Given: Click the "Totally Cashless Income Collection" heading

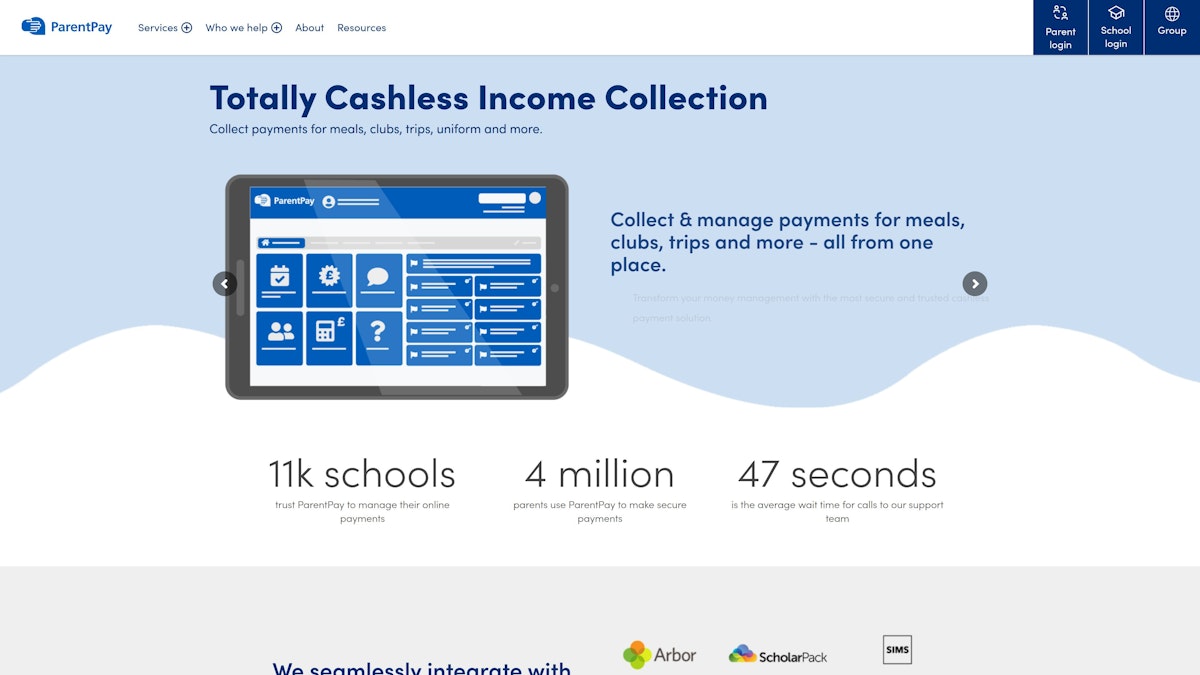Looking at the screenshot, I should click(x=489, y=98).
